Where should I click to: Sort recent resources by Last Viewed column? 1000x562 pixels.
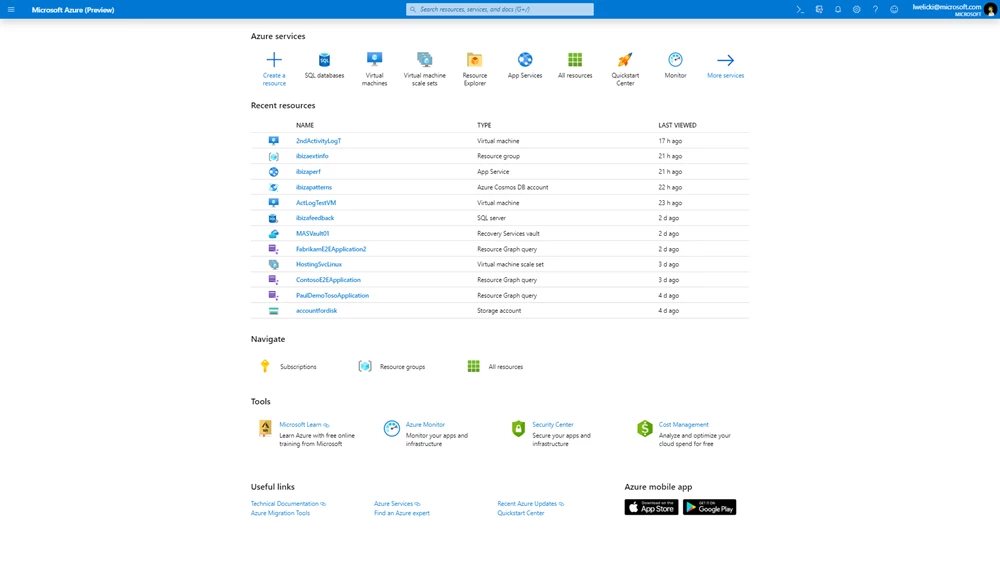coord(677,125)
